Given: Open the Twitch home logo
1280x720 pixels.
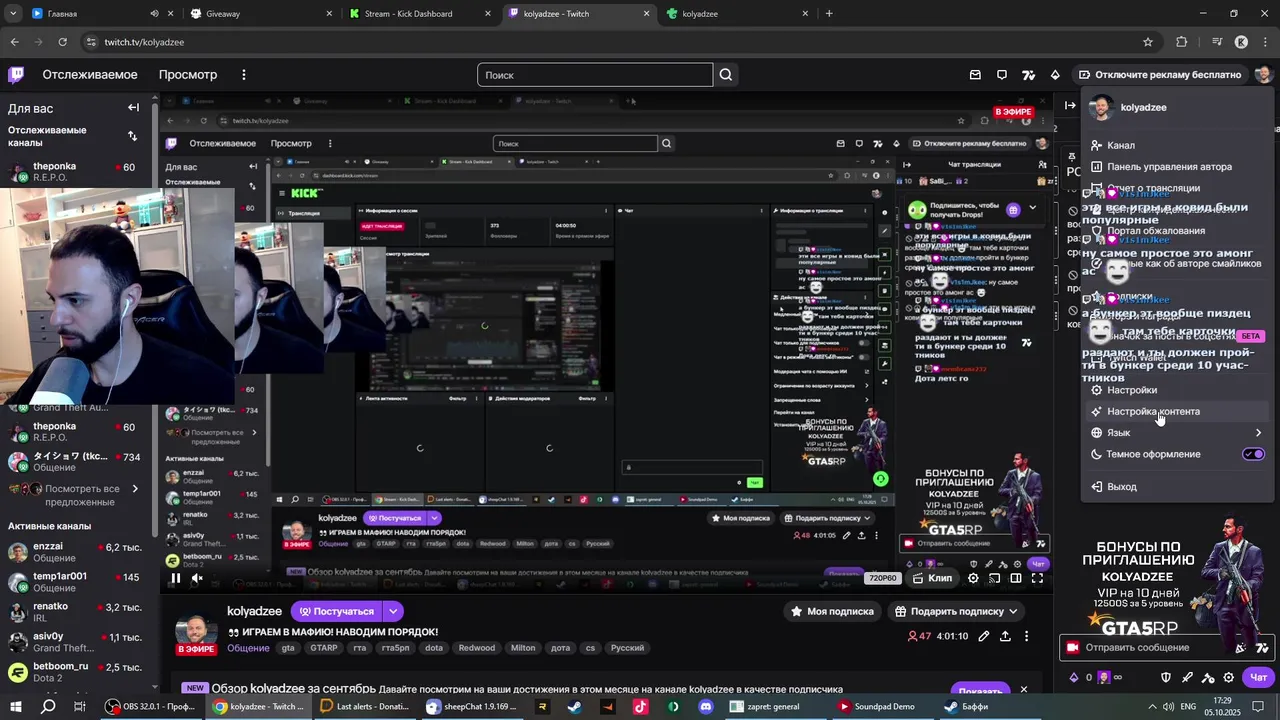Looking at the screenshot, I should tap(16, 75).
